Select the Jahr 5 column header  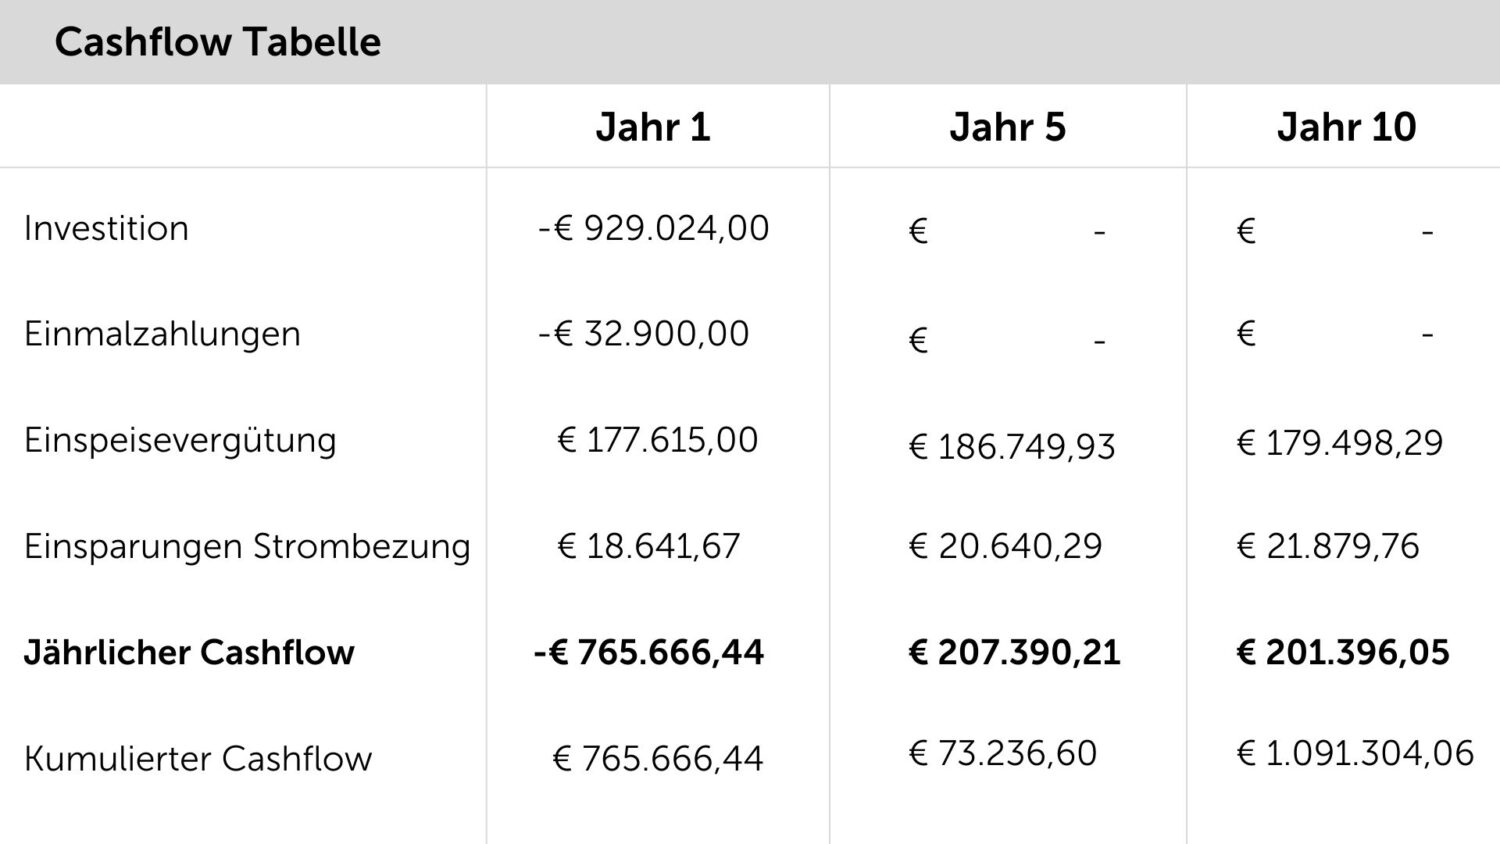[1008, 127]
